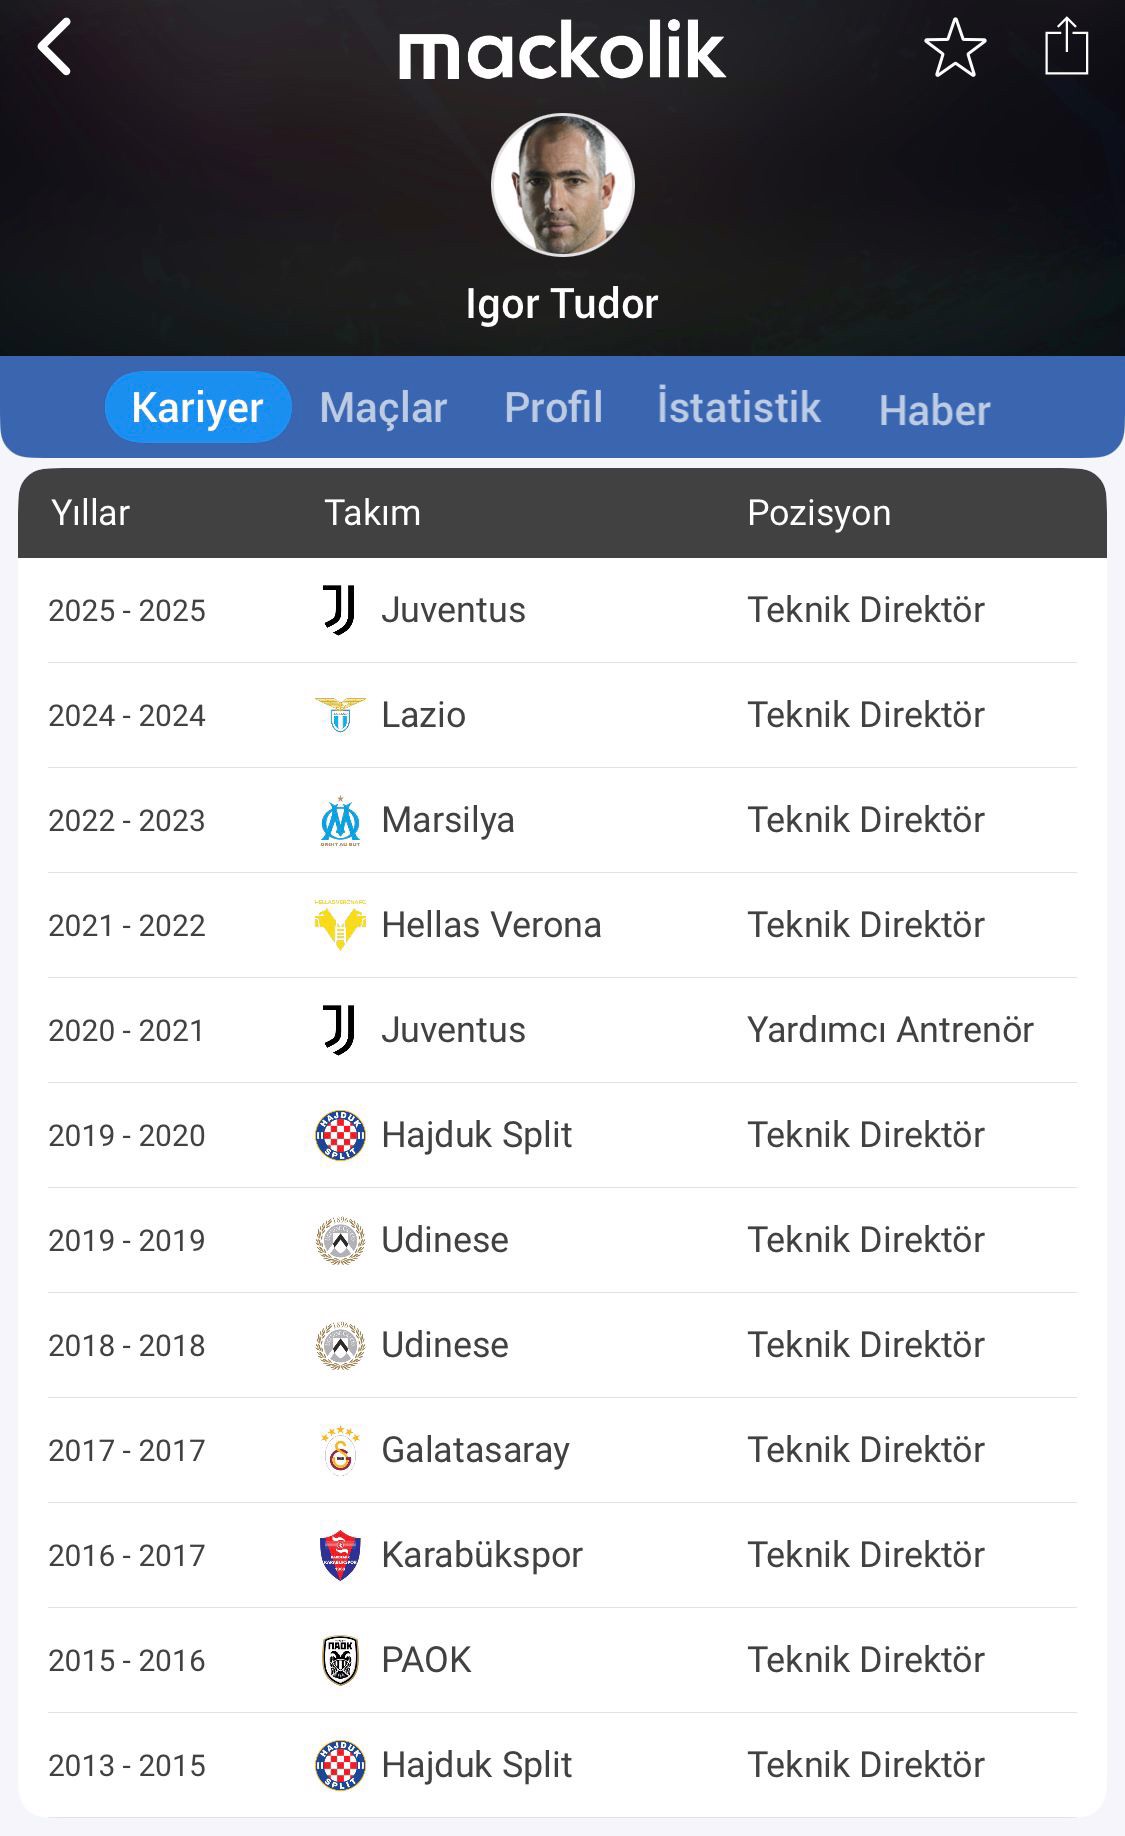
Task: Open the Profil tab
Action: point(553,408)
